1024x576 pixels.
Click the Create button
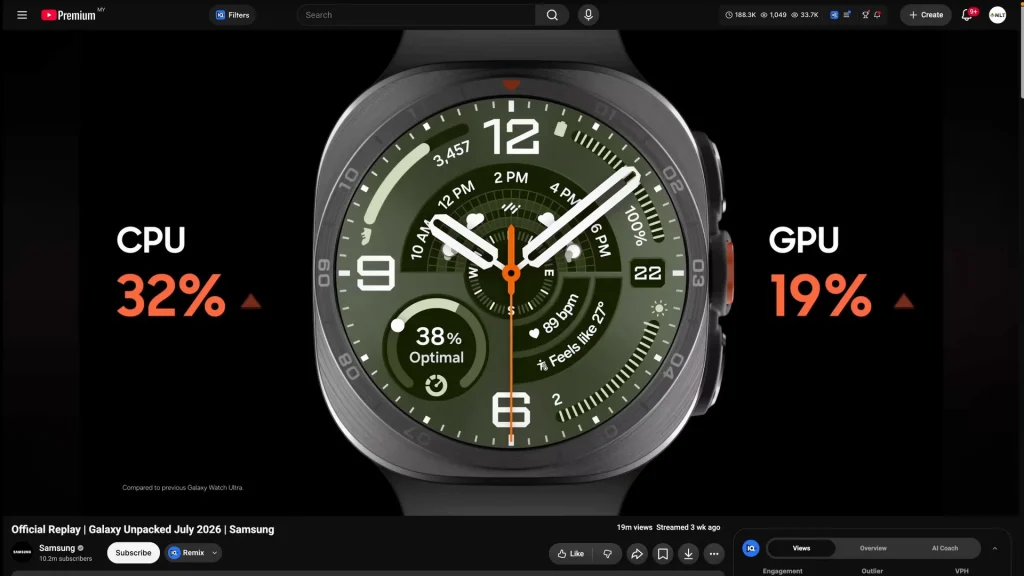pos(925,15)
